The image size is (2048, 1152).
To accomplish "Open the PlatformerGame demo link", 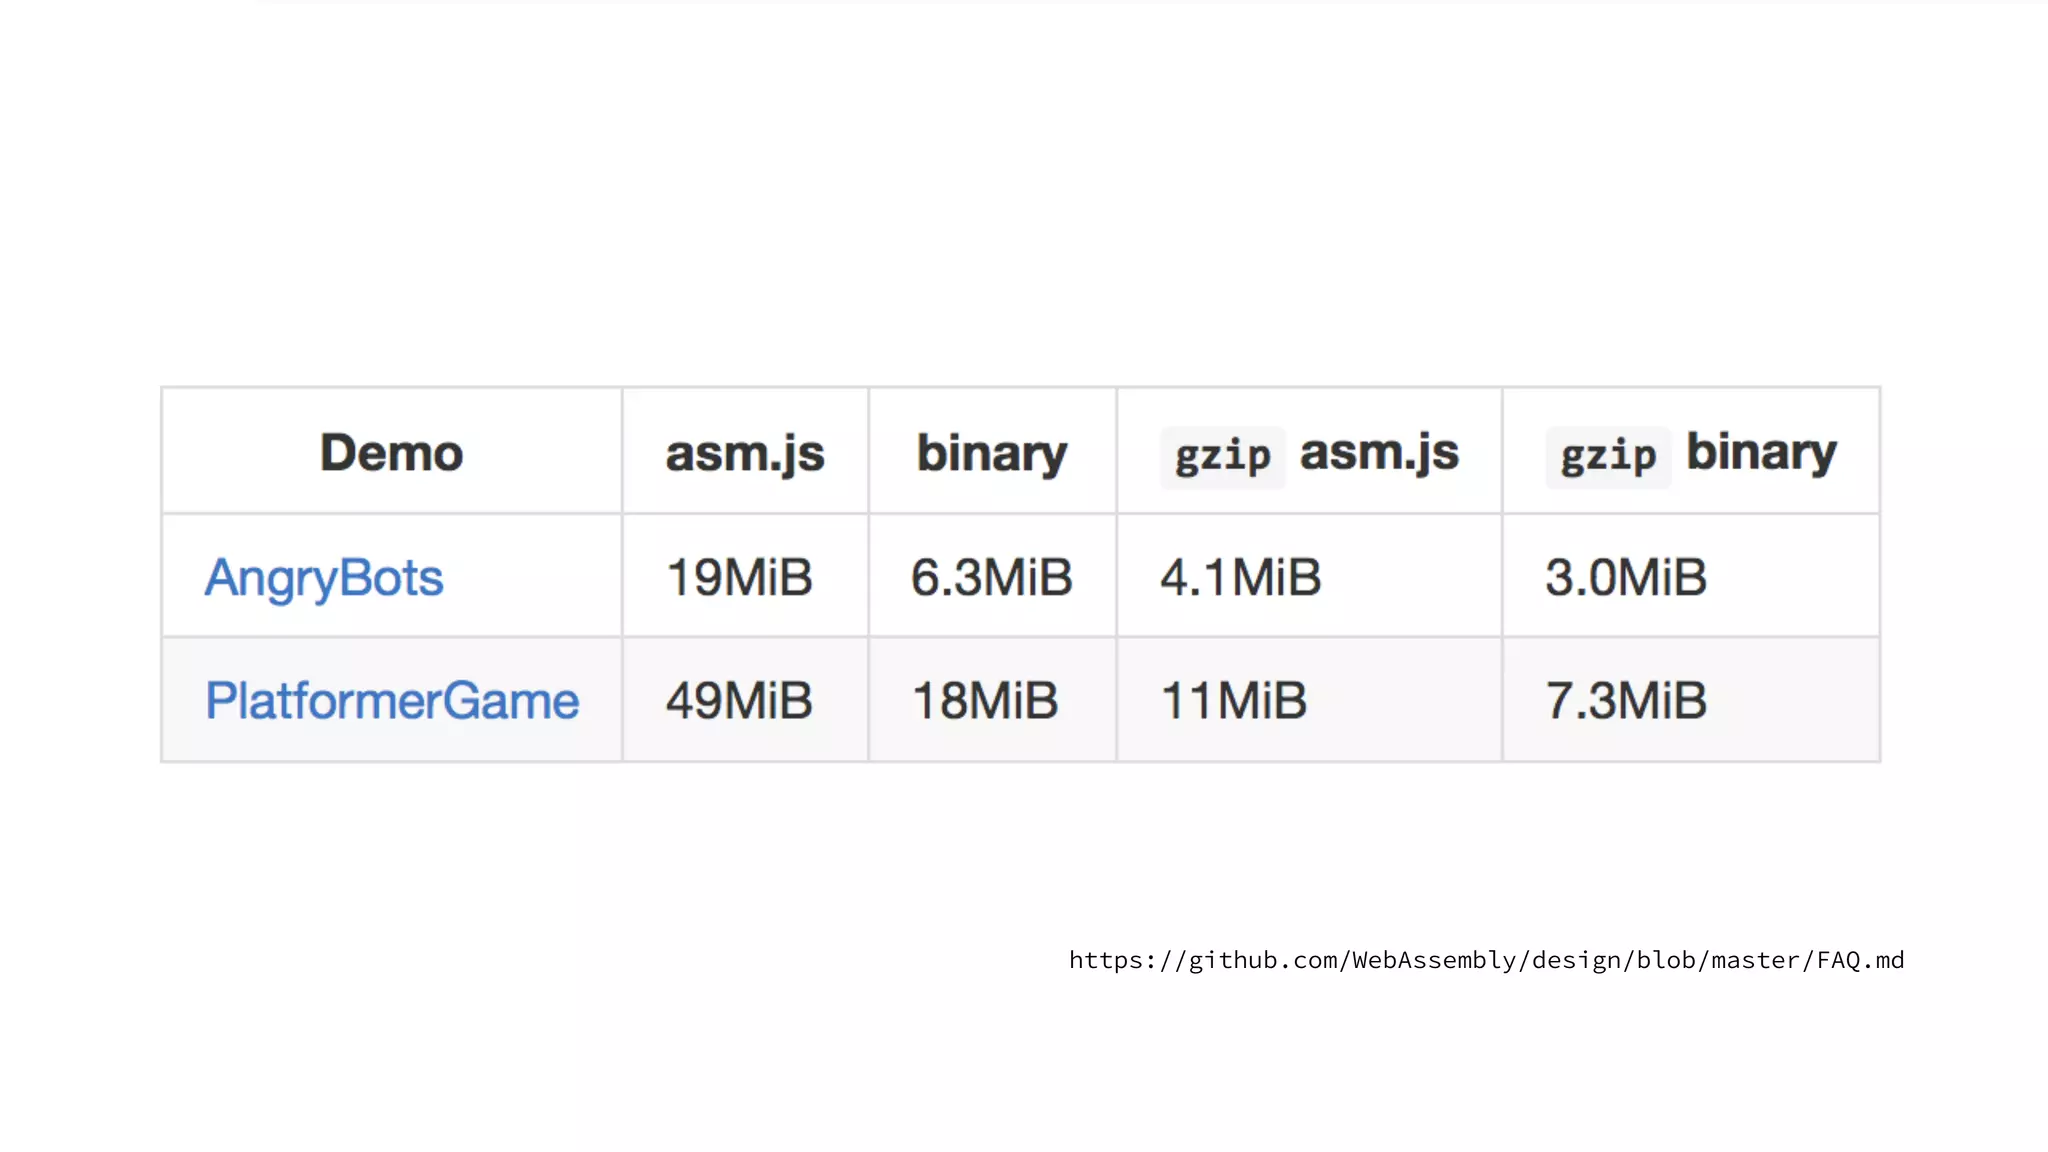I will [x=392, y=701].
